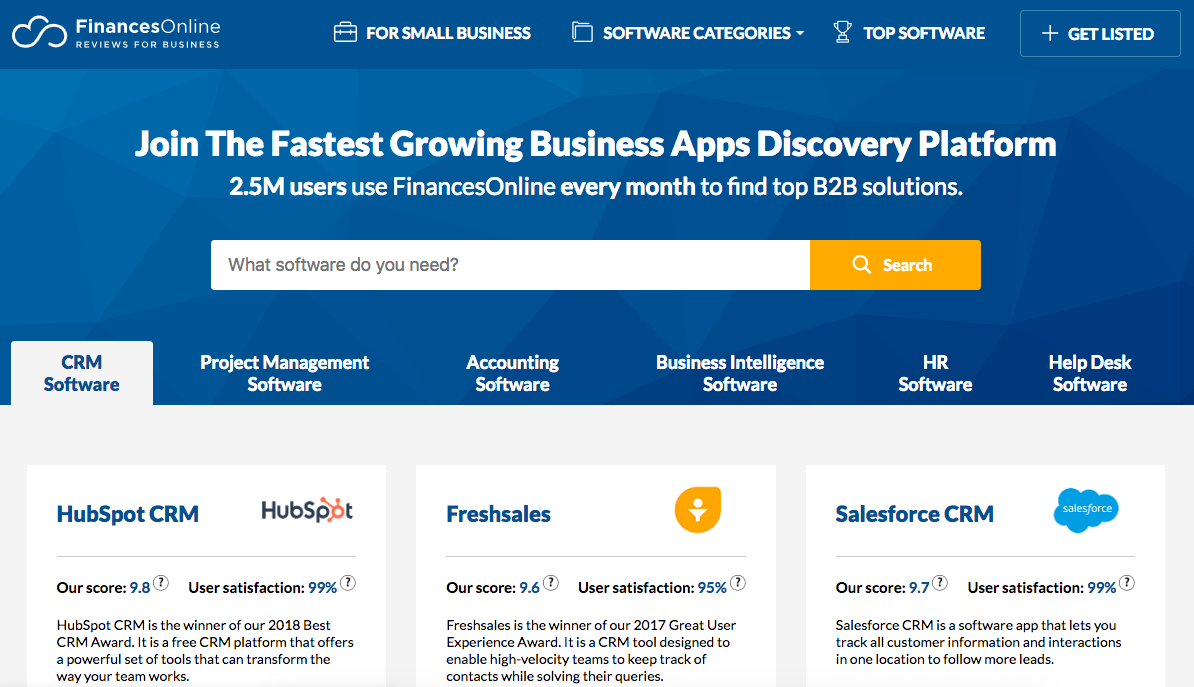Click the Get Listed button
The height and width of the screenshot is (687, 1194).
pyautogui.click(x=1100, y=34)
